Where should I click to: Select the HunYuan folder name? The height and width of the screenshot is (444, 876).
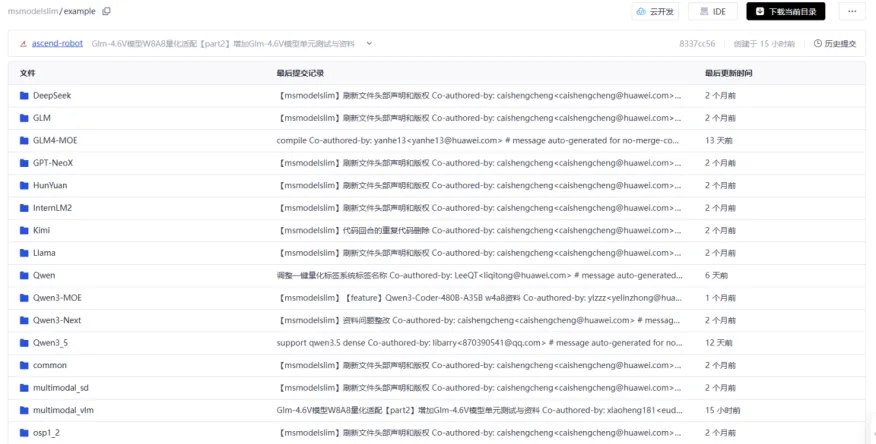pos(50,185)
